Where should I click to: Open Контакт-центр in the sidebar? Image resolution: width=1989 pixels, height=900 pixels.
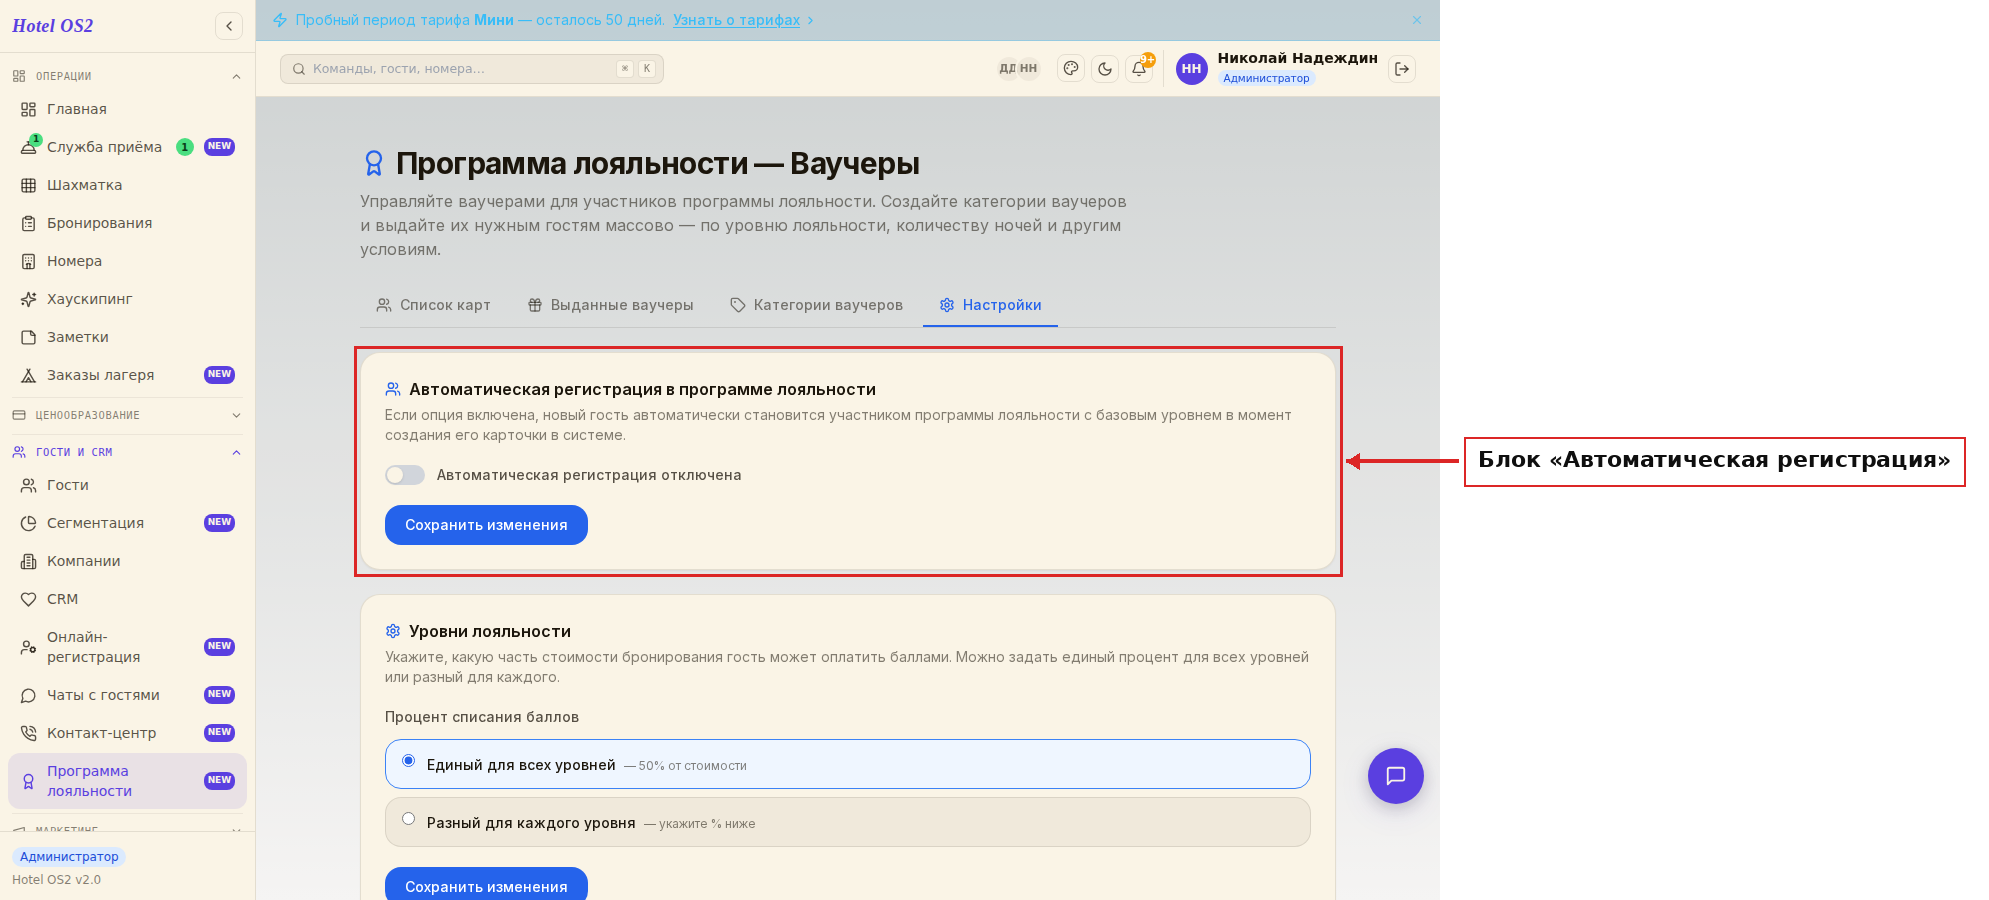127,733
